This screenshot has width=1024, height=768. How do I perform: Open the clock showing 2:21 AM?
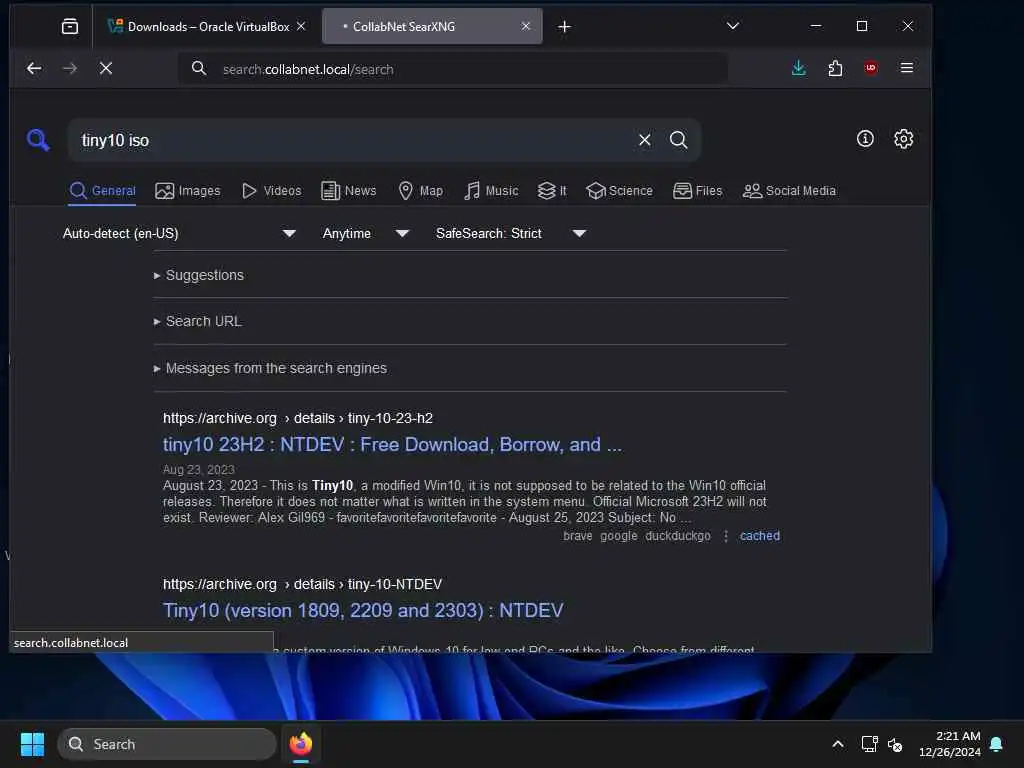(950, 744)
